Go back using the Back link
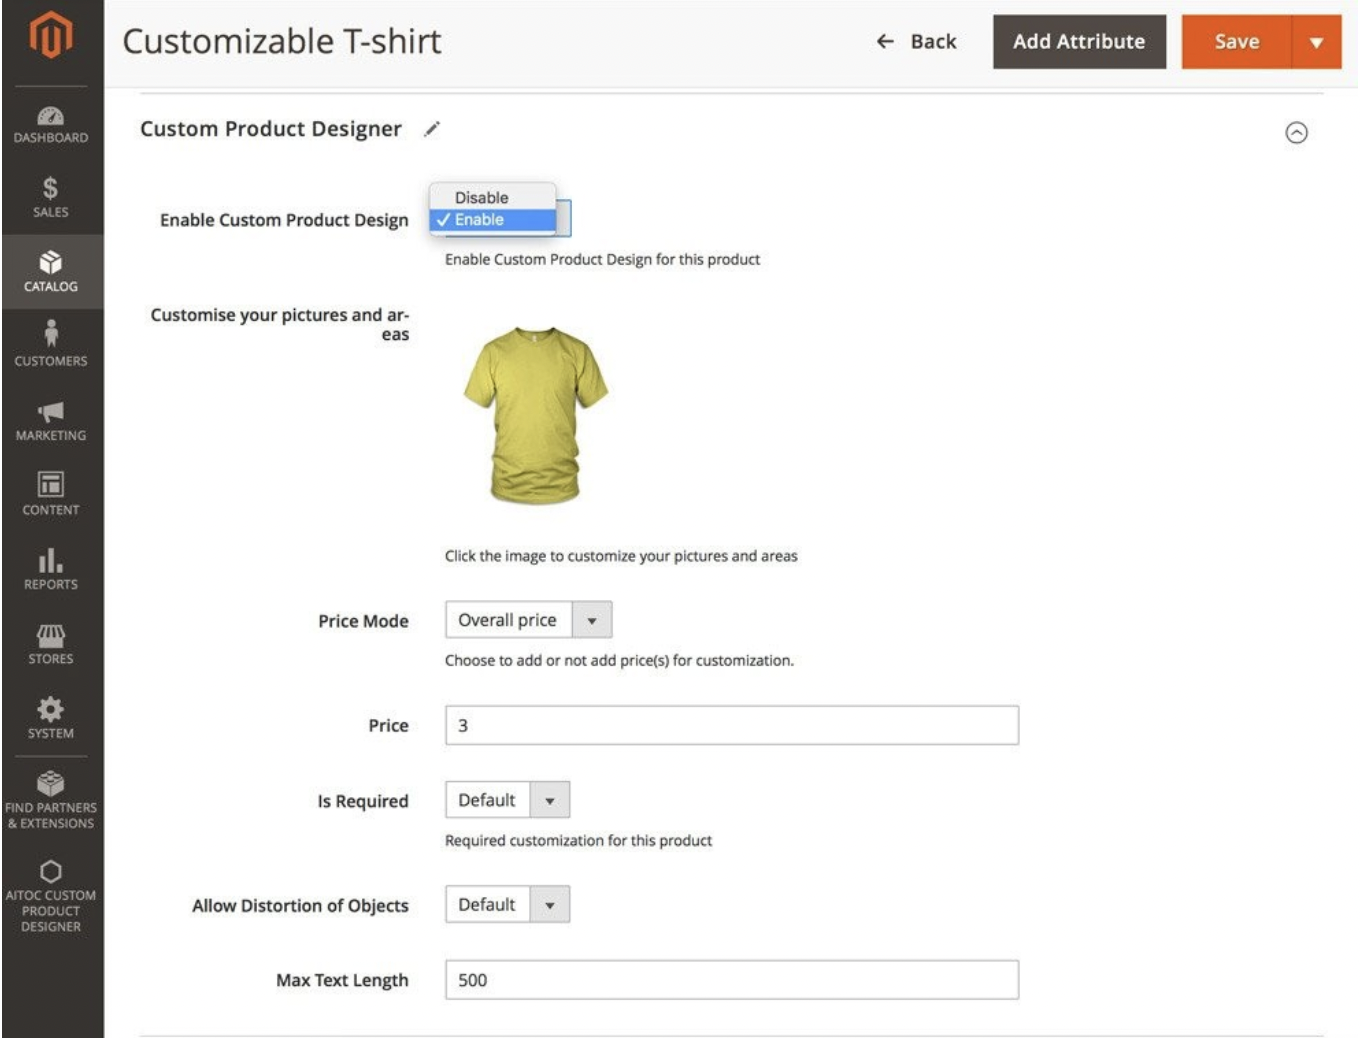The width and height of the screenshot is (1360, 1038). (916, 41)
